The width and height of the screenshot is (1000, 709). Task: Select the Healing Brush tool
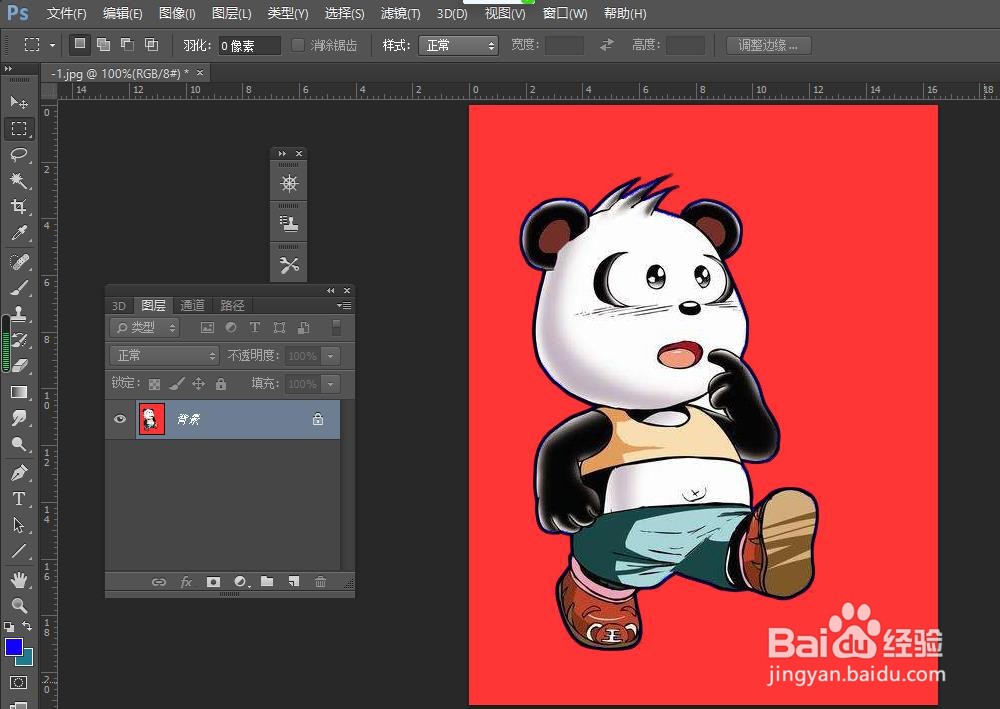[18, 262]
